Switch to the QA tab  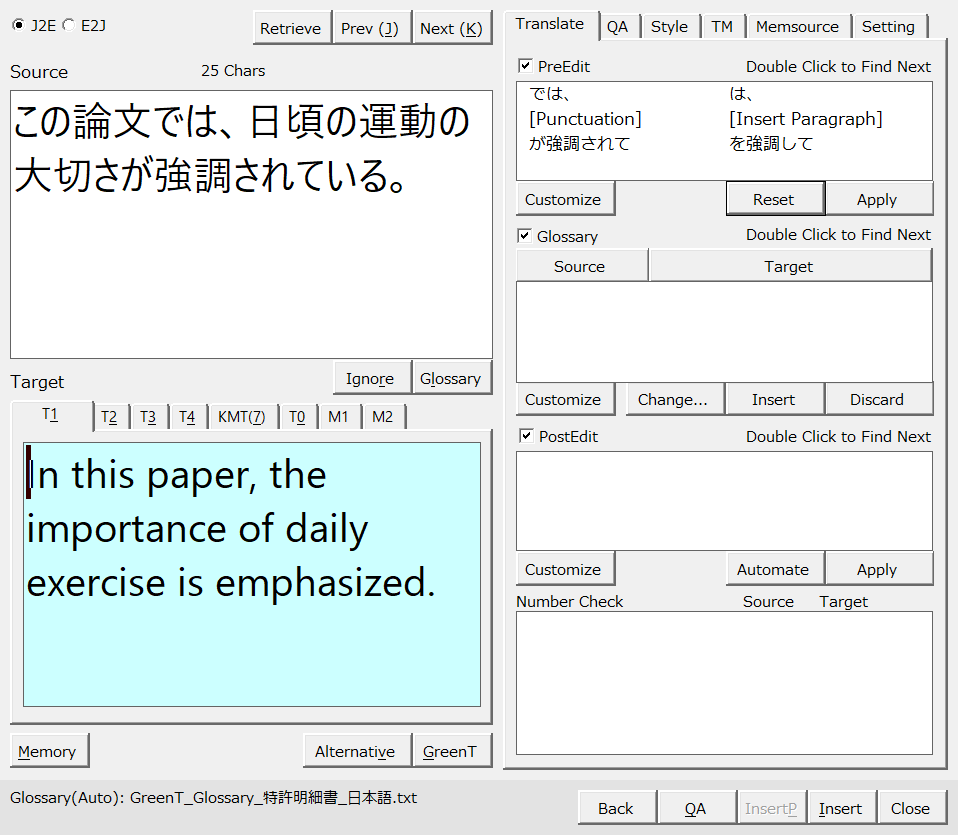coord(617,27)
